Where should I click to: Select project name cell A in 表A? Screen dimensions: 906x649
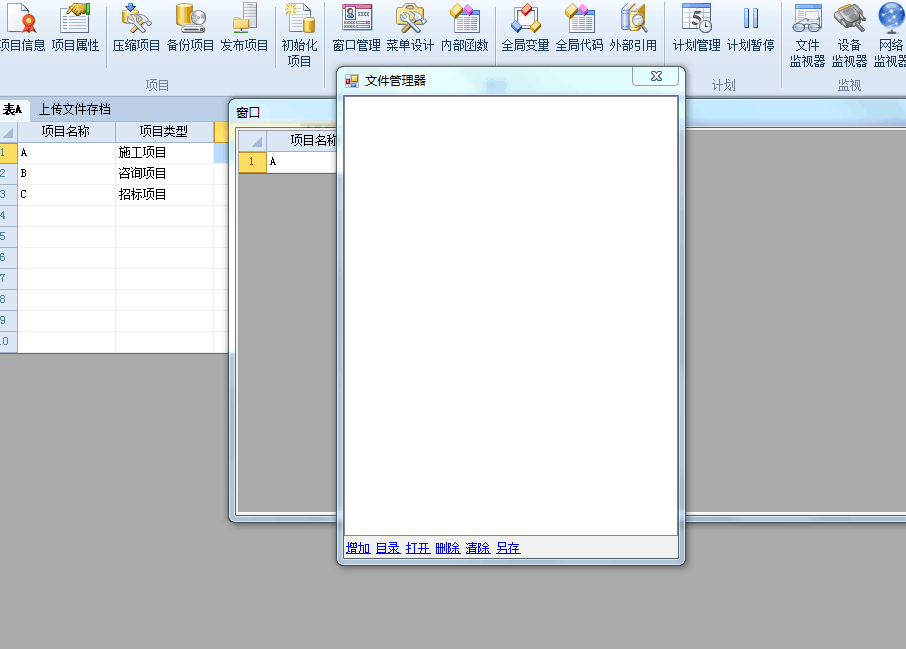tap(66, 153)
